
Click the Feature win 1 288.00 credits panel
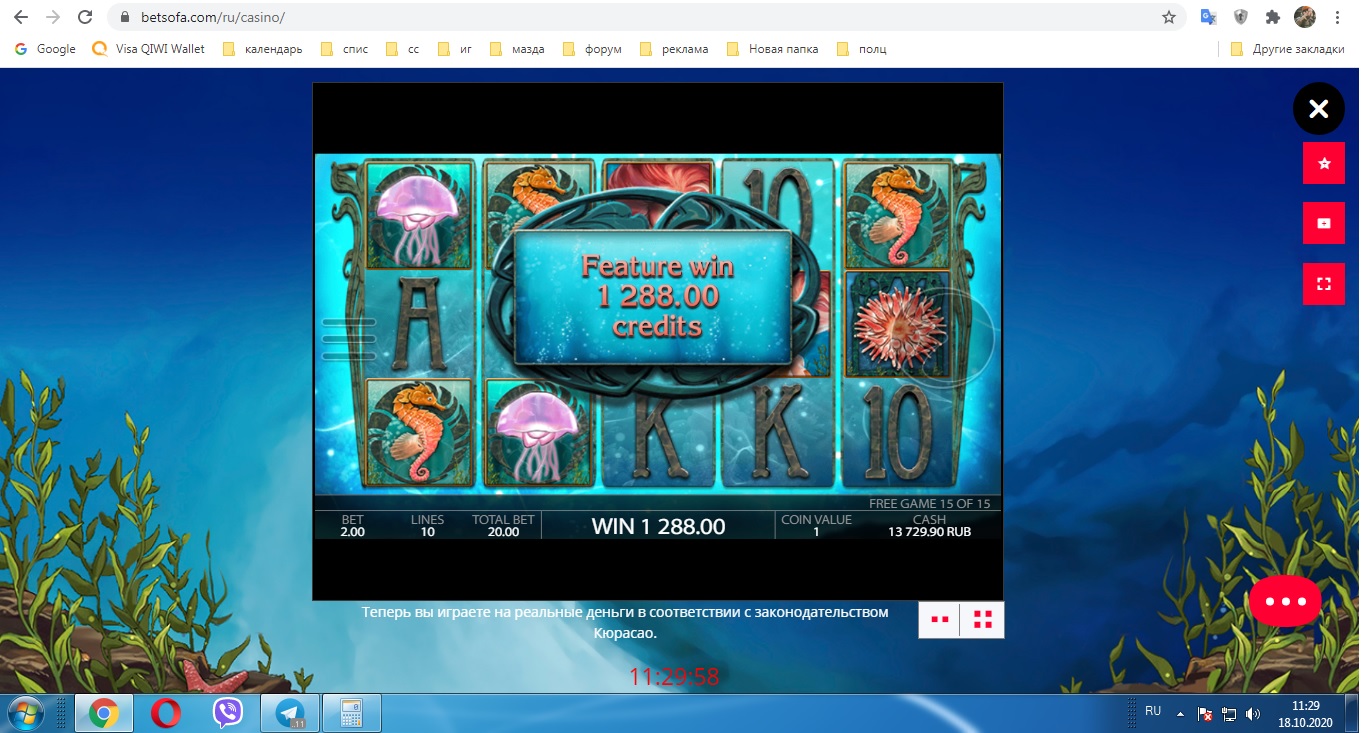[653, 297]
